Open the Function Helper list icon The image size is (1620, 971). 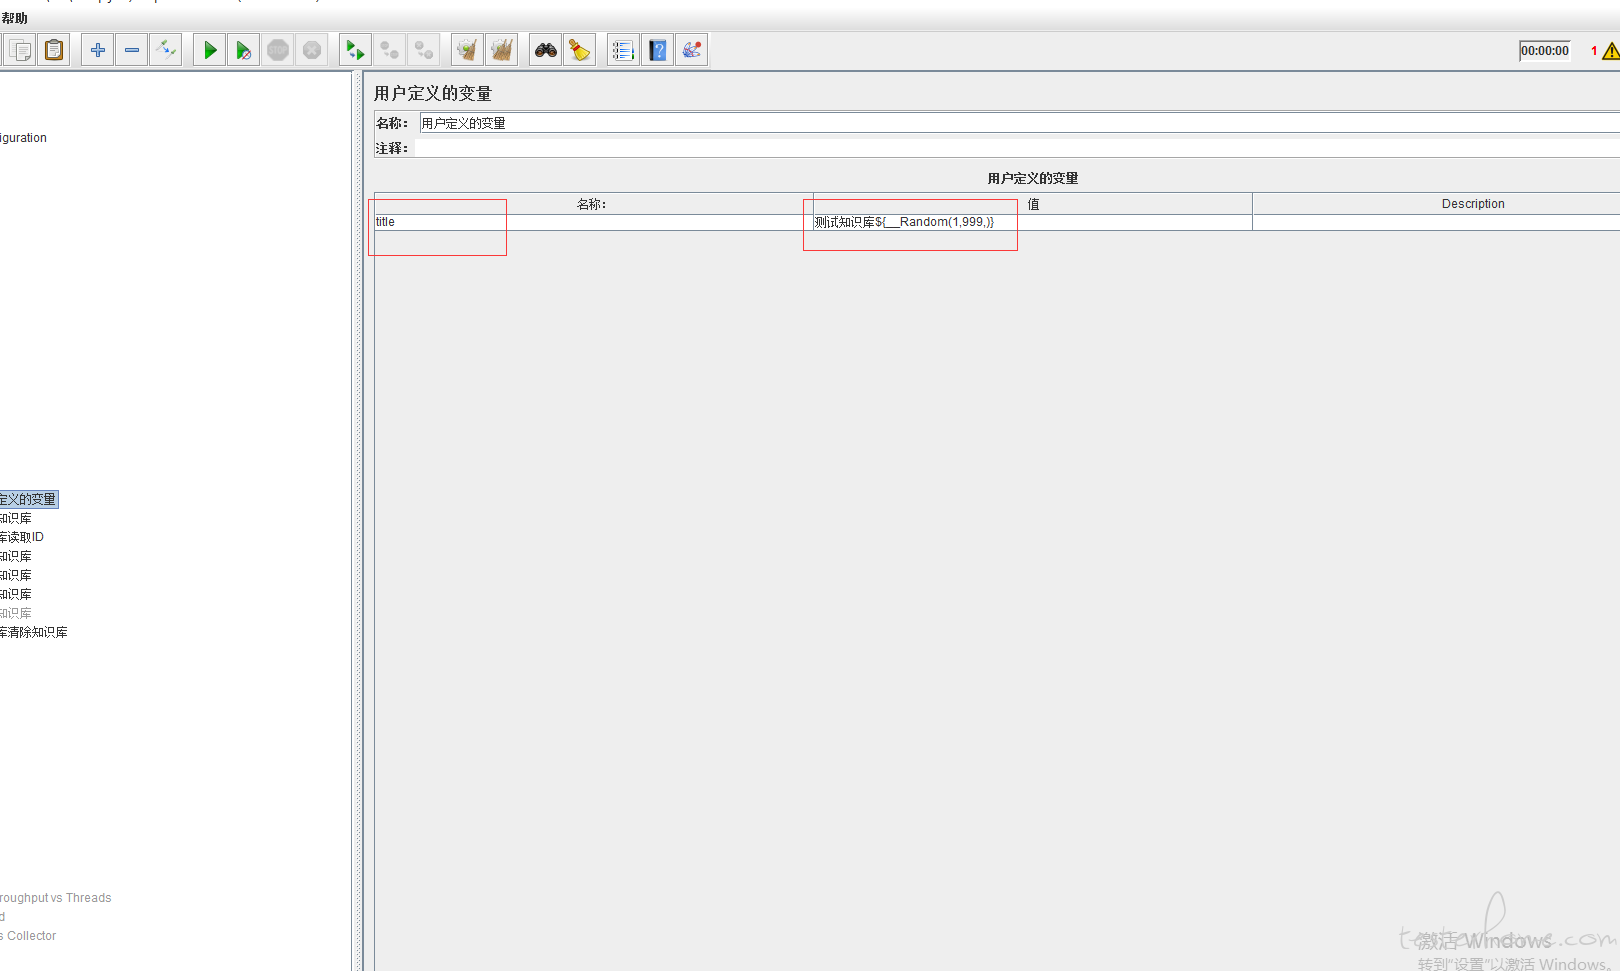click(x=623, y=50)
